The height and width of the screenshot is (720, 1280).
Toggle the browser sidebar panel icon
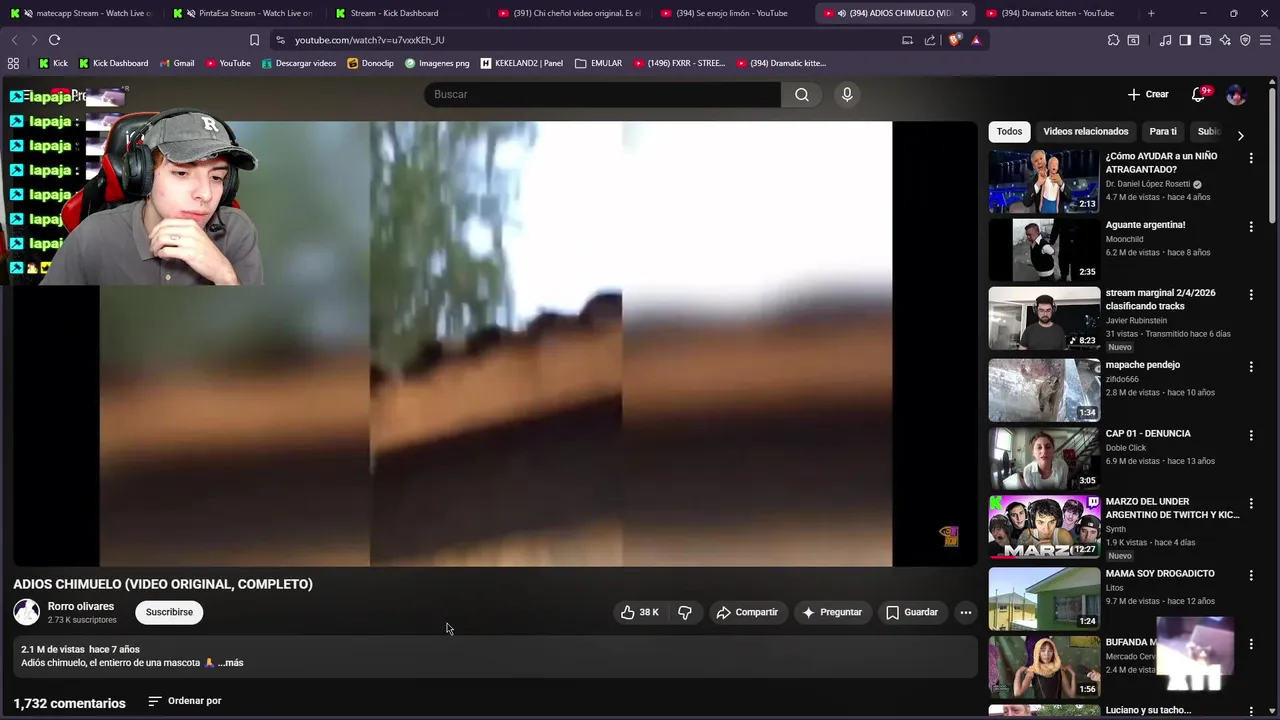1185,40
